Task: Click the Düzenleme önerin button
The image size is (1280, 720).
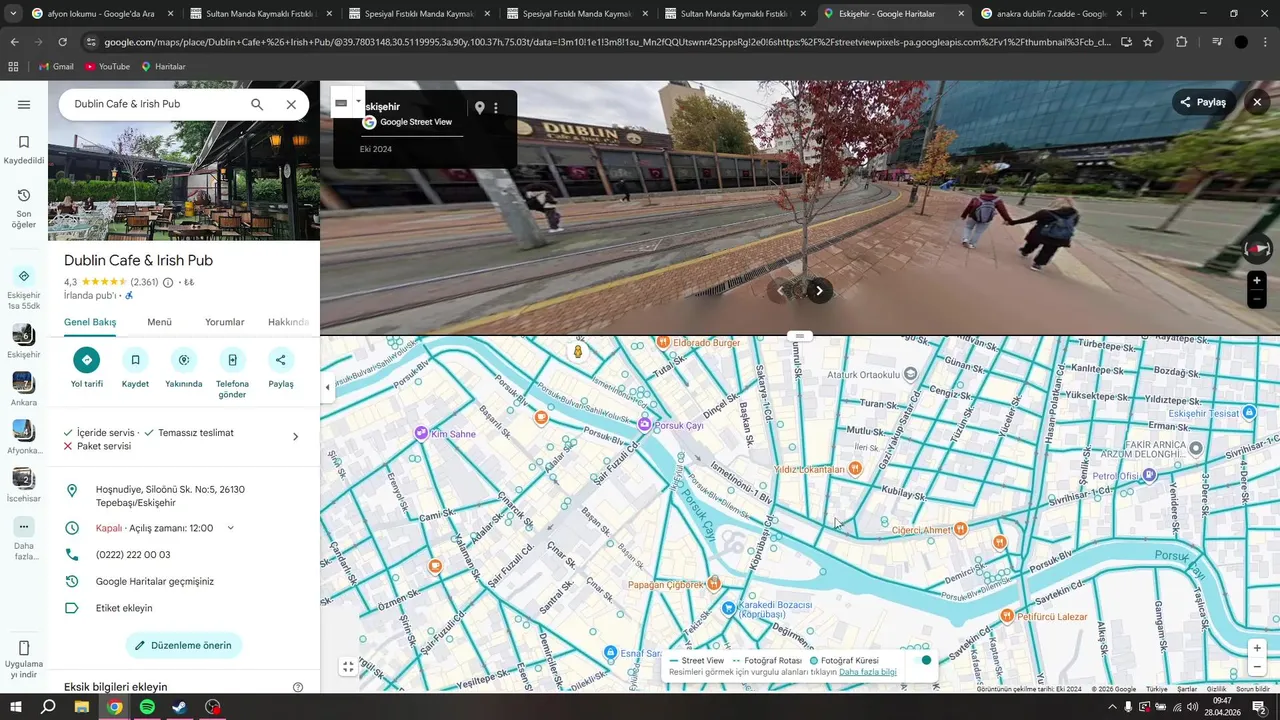Action: coord(184,645)
